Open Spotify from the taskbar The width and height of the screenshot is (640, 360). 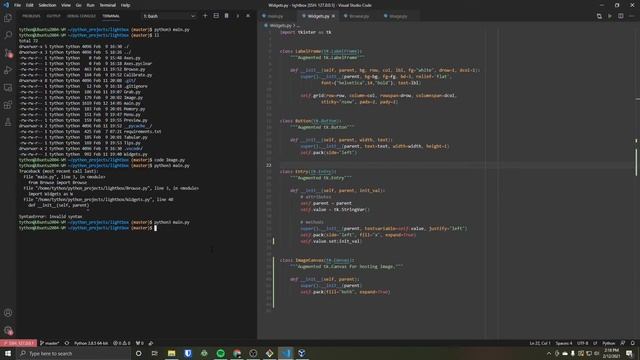pos(220,353)
